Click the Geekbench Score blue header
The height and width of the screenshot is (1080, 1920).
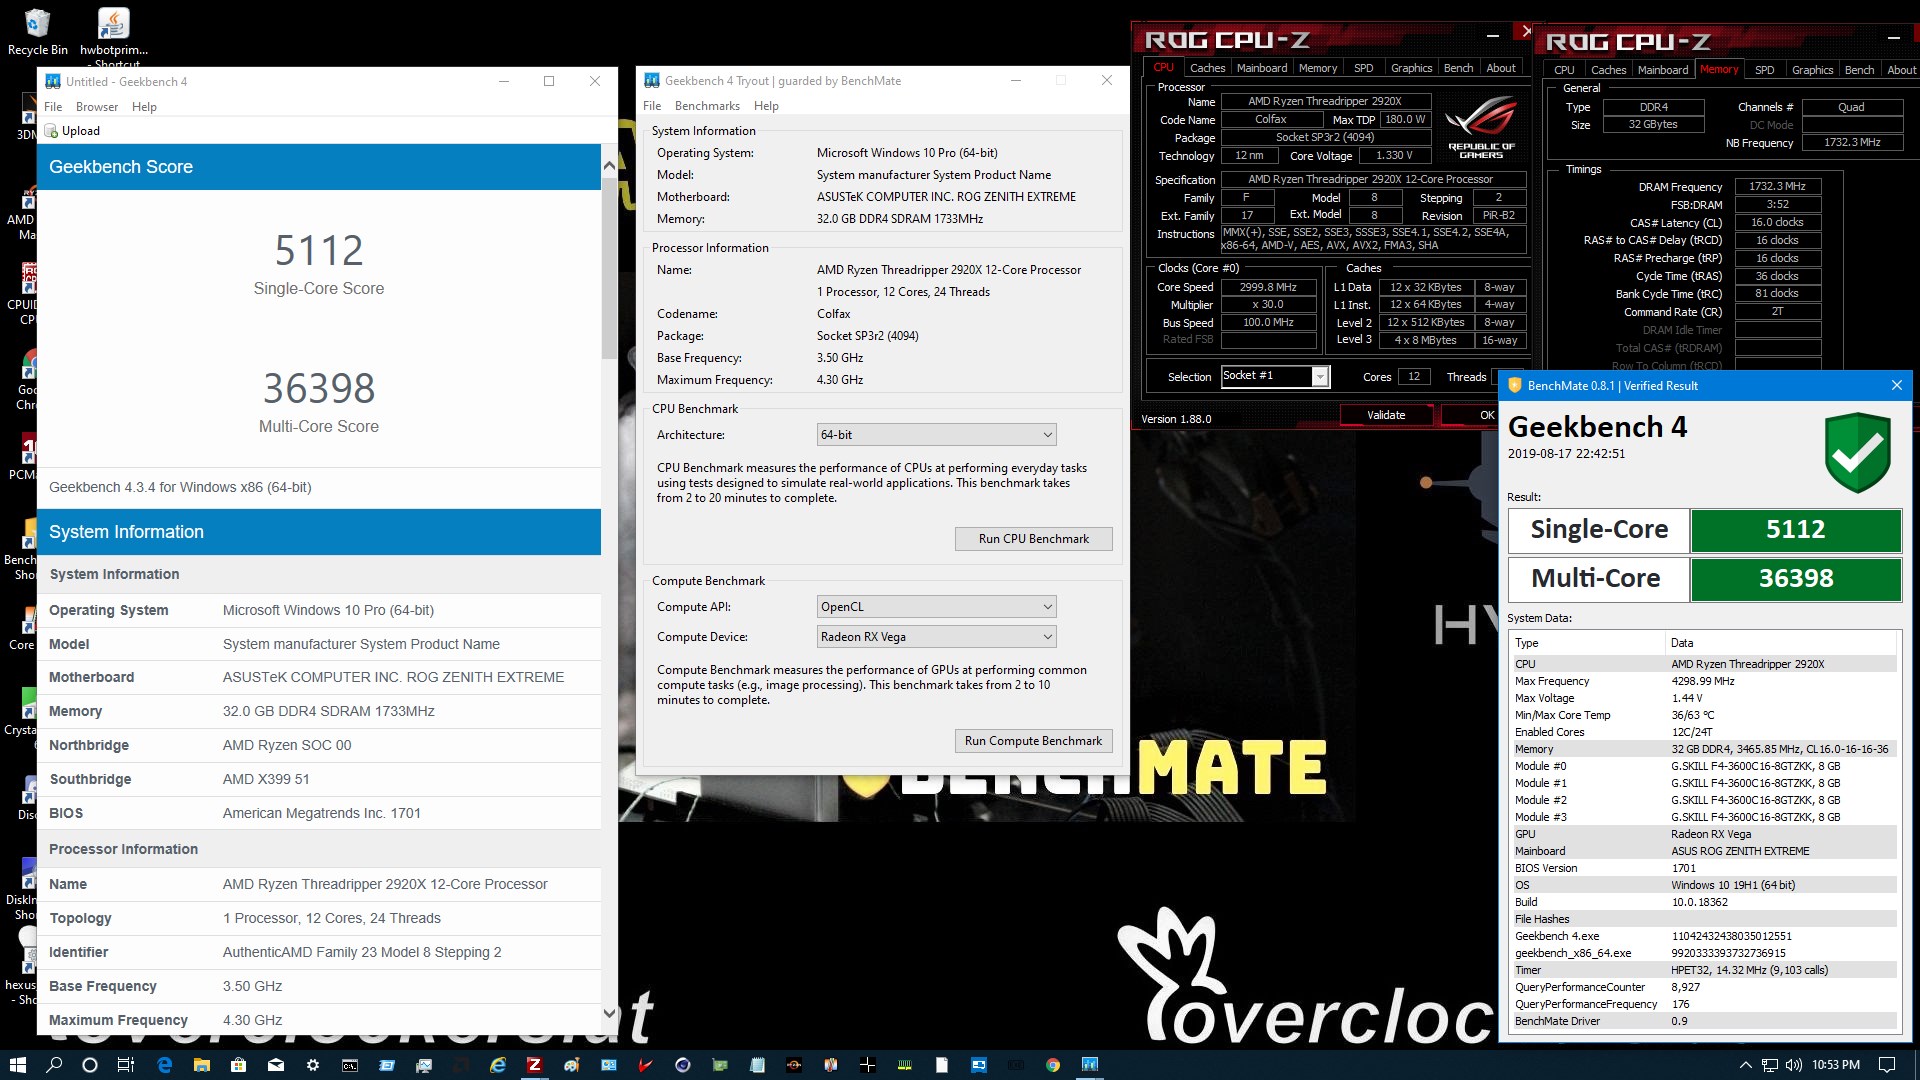click(x=319, y=167)
